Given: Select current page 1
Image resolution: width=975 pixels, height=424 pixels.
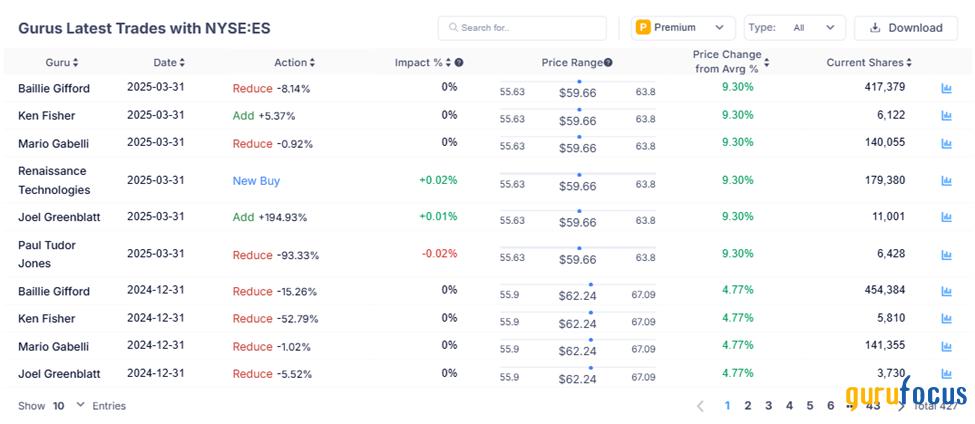Looking at the screenshot, I should click(x=728, y=406).
